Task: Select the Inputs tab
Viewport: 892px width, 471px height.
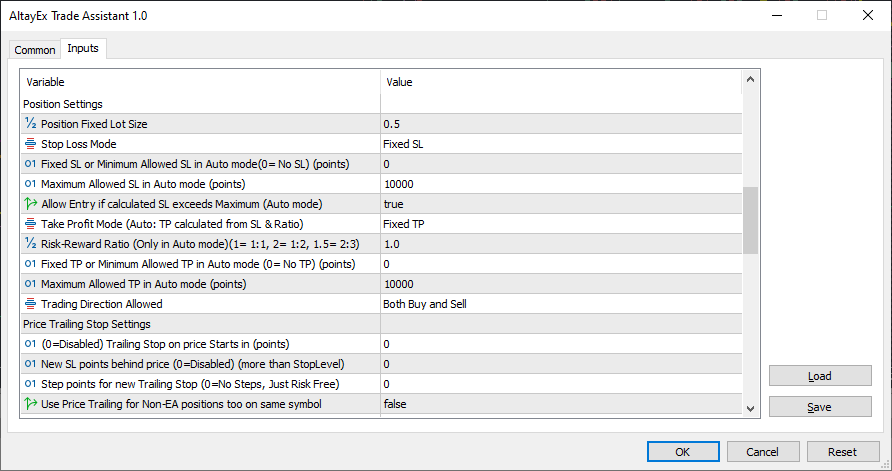Action: [83, 48]
